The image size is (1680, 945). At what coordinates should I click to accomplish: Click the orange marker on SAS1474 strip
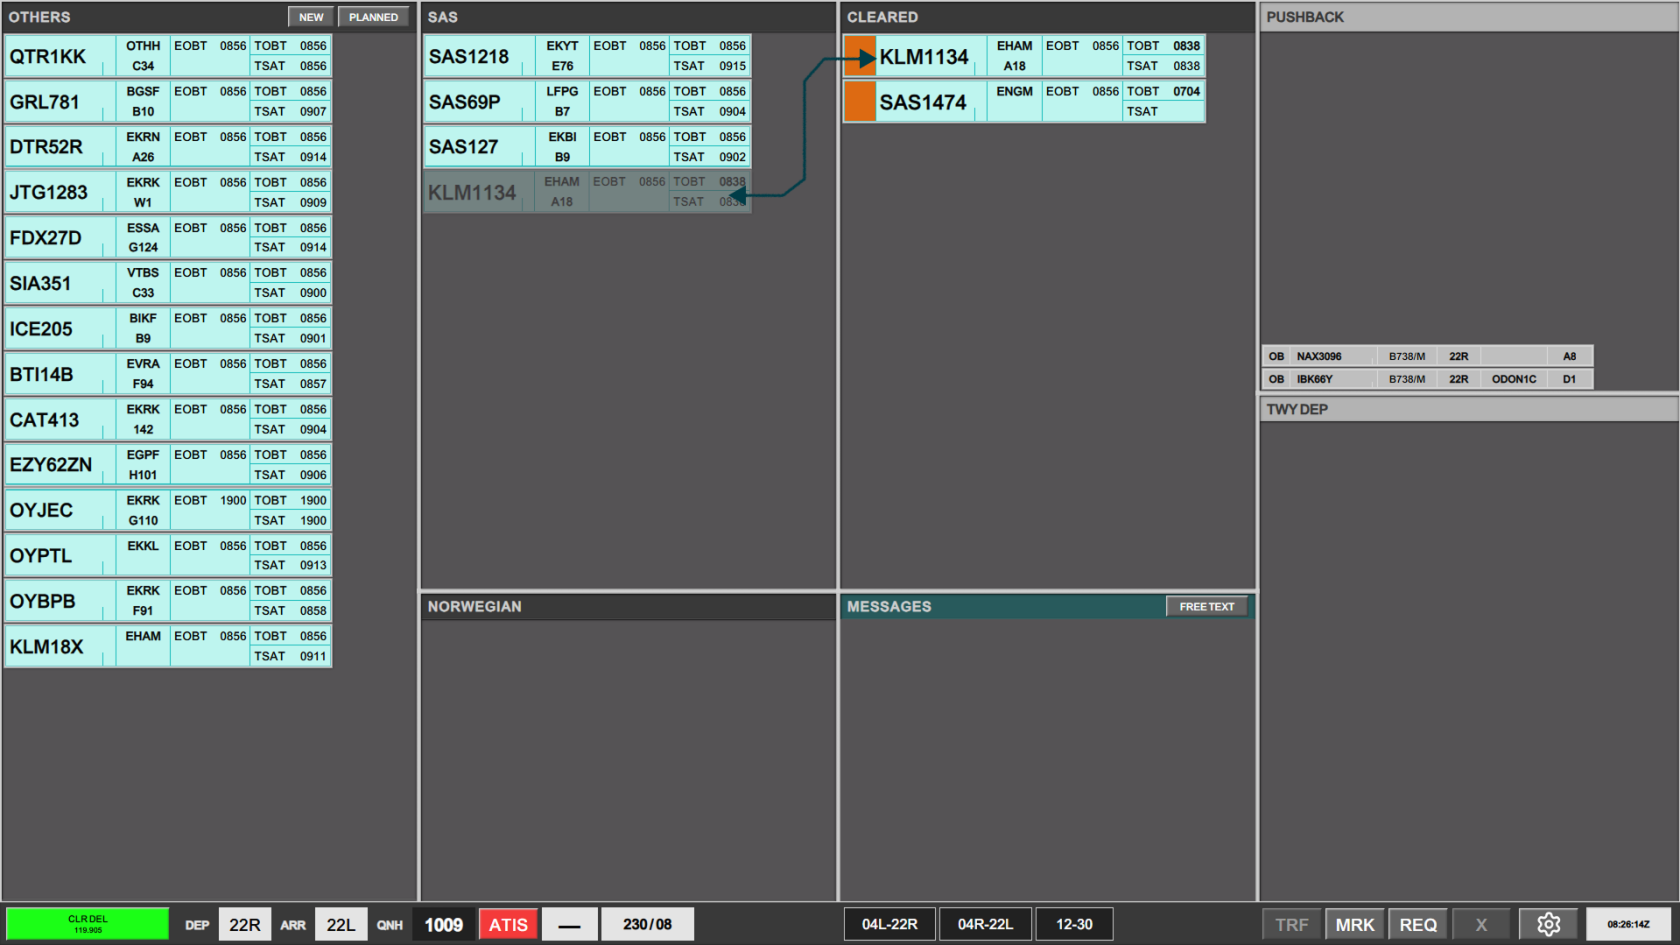tap(860, 101)
